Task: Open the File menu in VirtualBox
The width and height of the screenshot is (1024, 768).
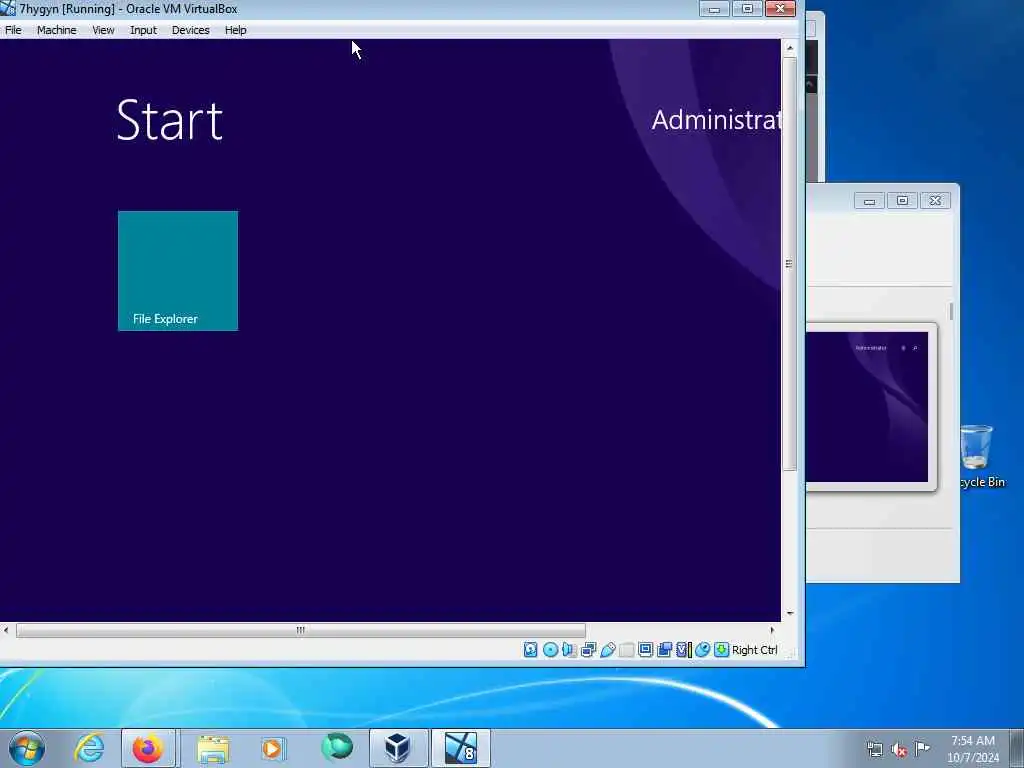Action: [x=13, y=30]
